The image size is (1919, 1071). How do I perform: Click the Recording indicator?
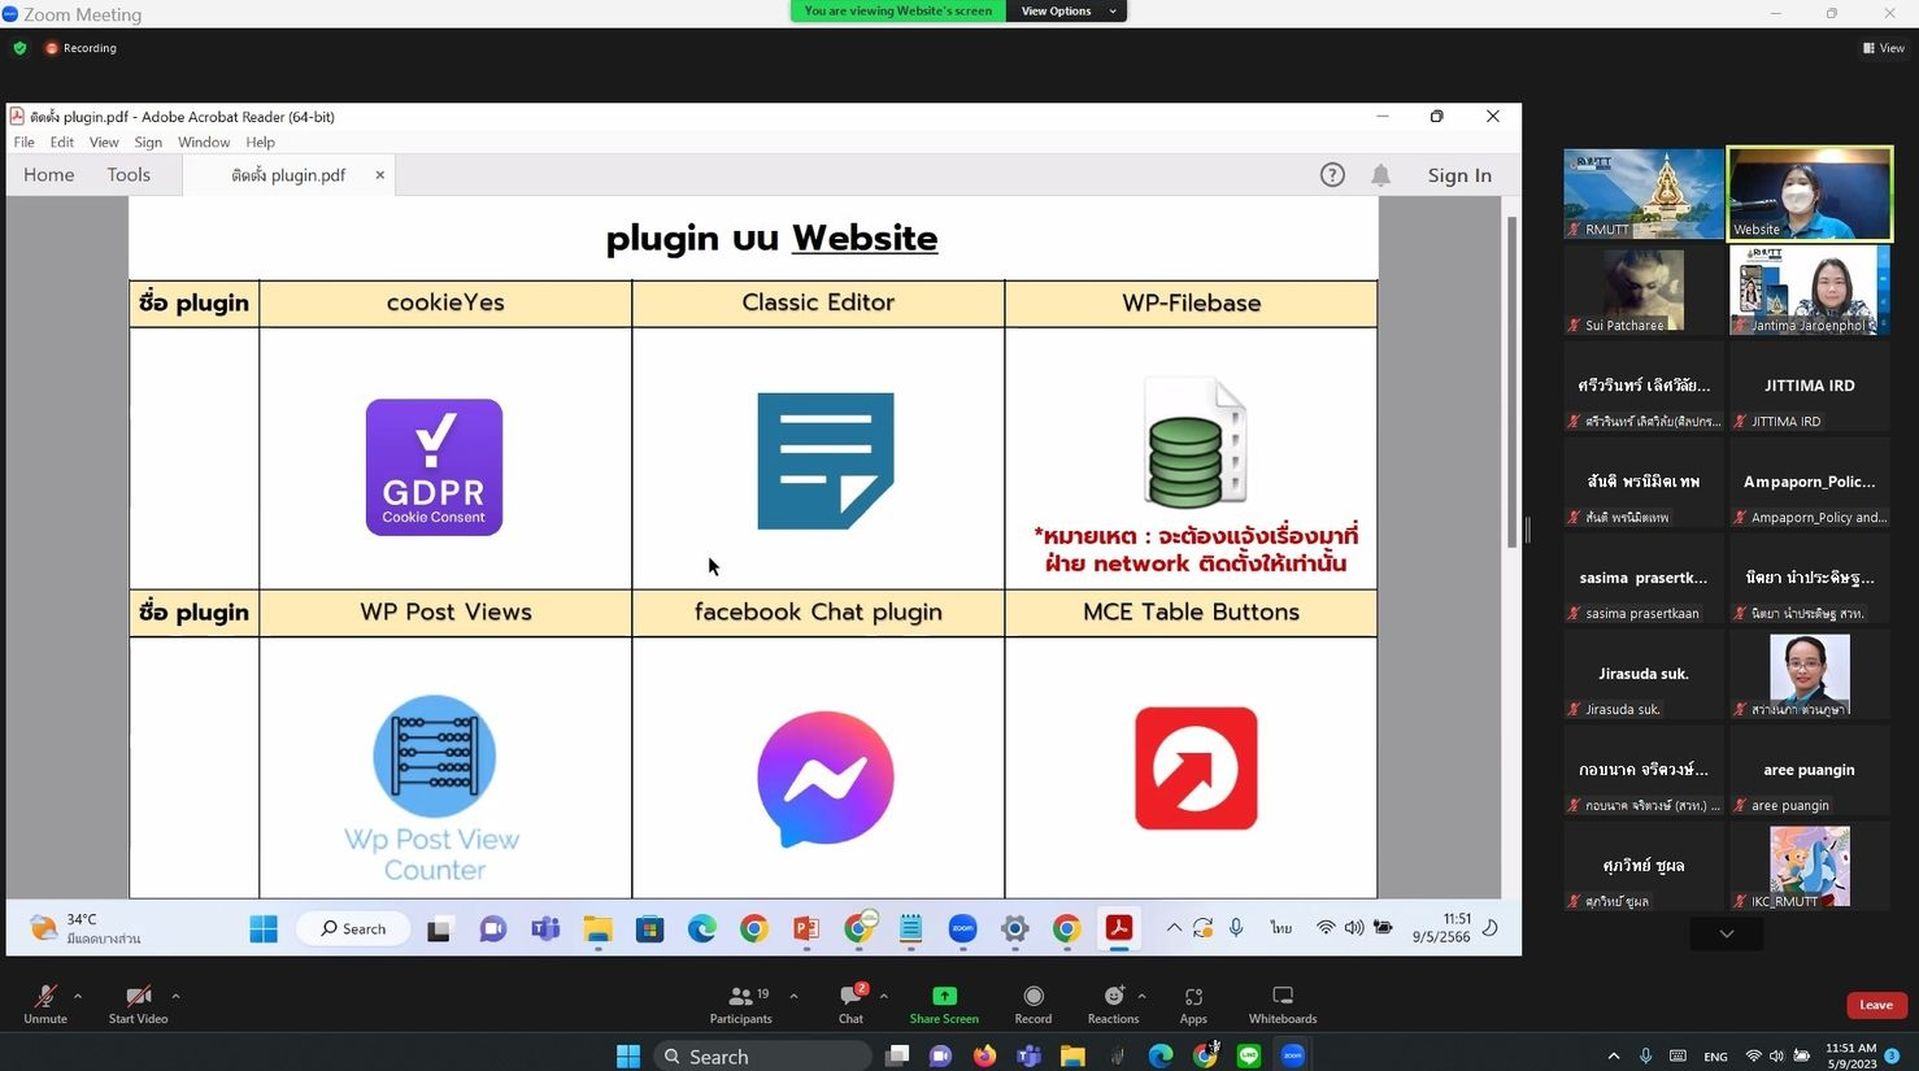coord(81,48)
